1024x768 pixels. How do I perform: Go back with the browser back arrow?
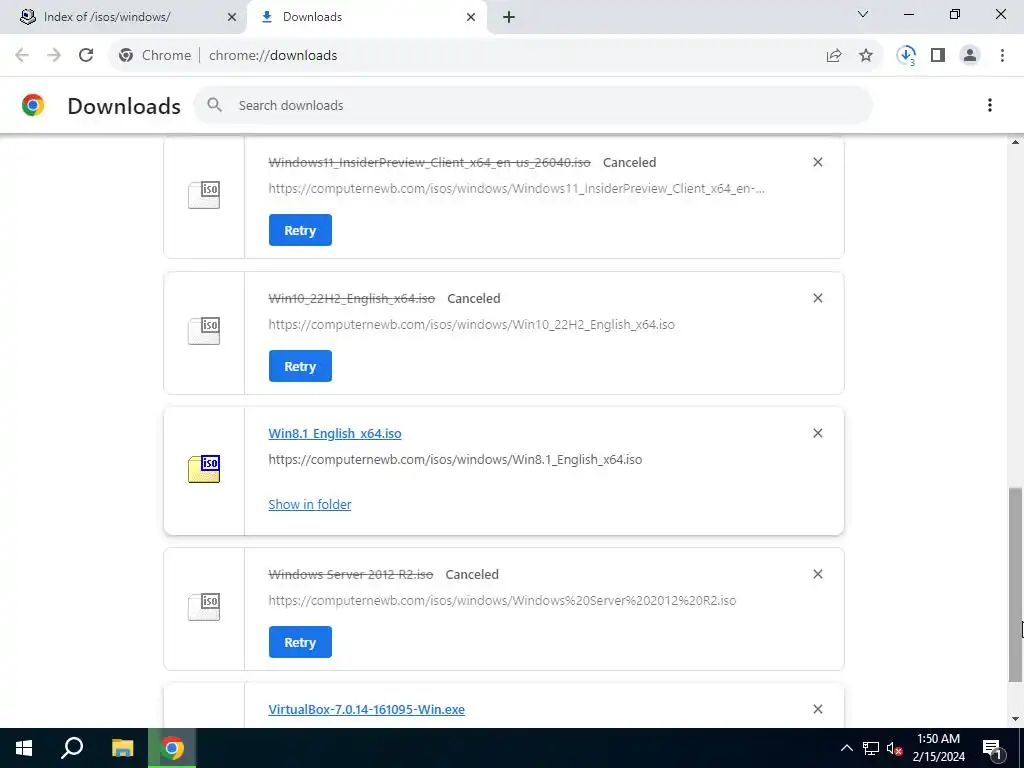click(22, 55)
